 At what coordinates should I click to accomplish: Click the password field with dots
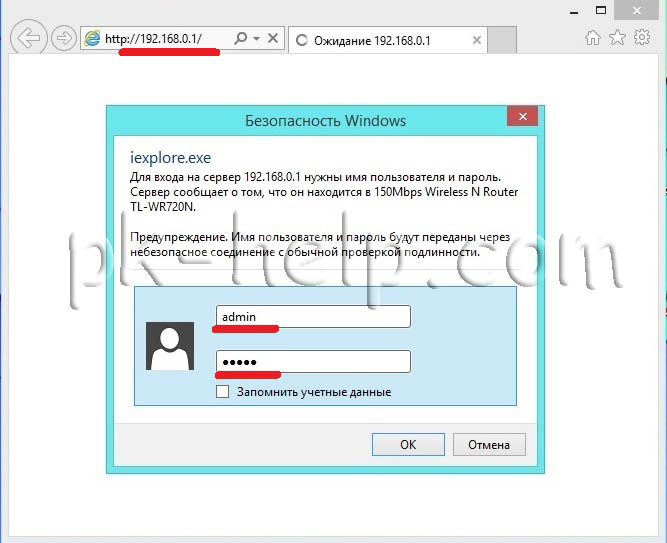314,362
